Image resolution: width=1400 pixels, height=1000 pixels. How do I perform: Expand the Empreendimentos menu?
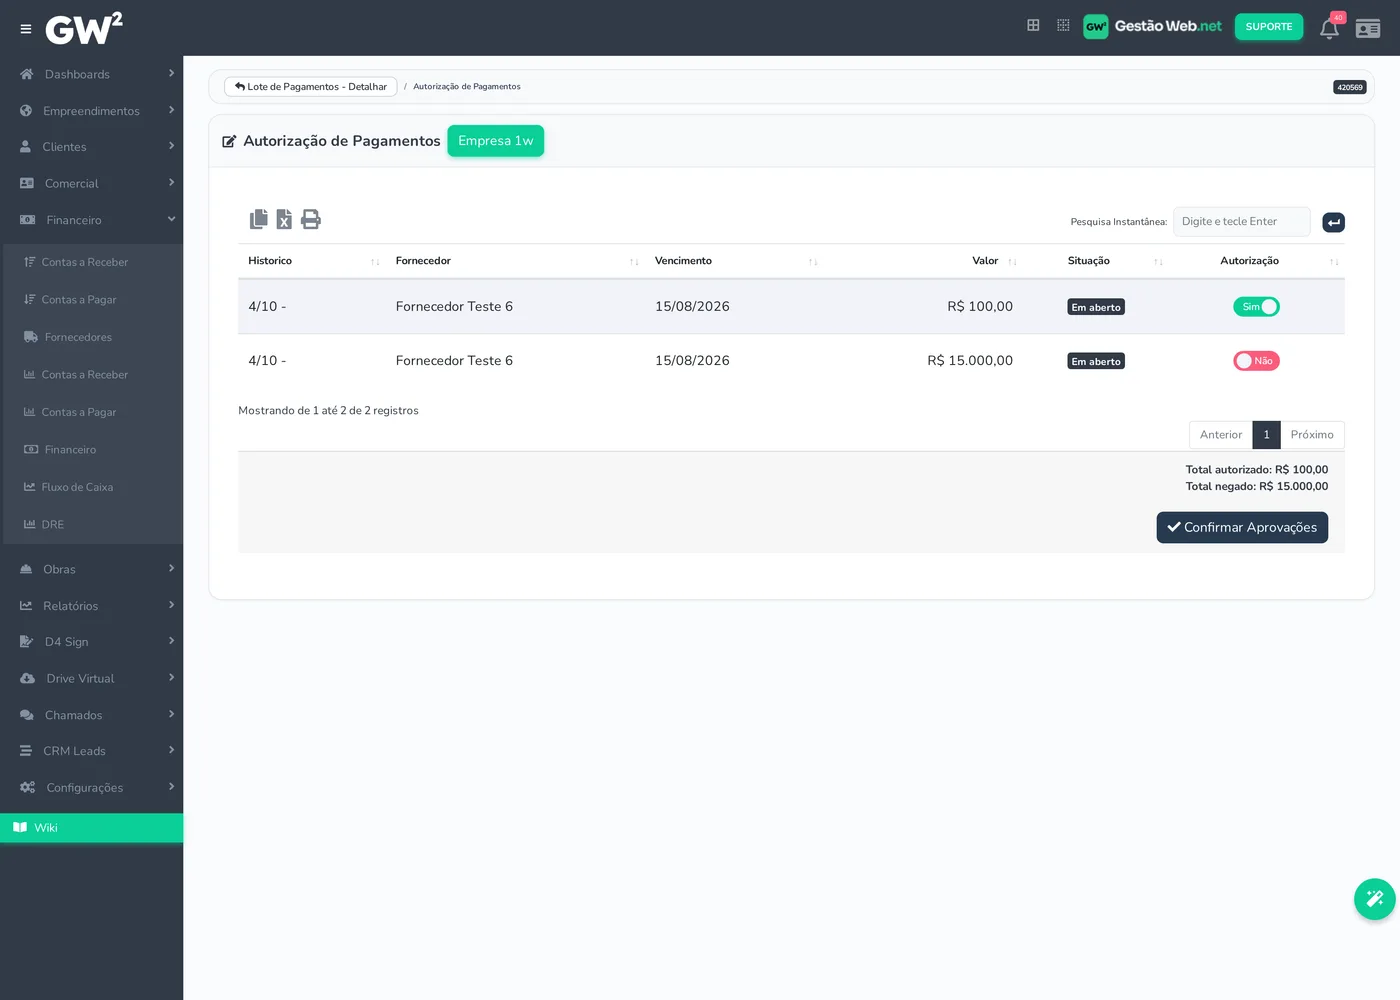click(x=92, y=111)
